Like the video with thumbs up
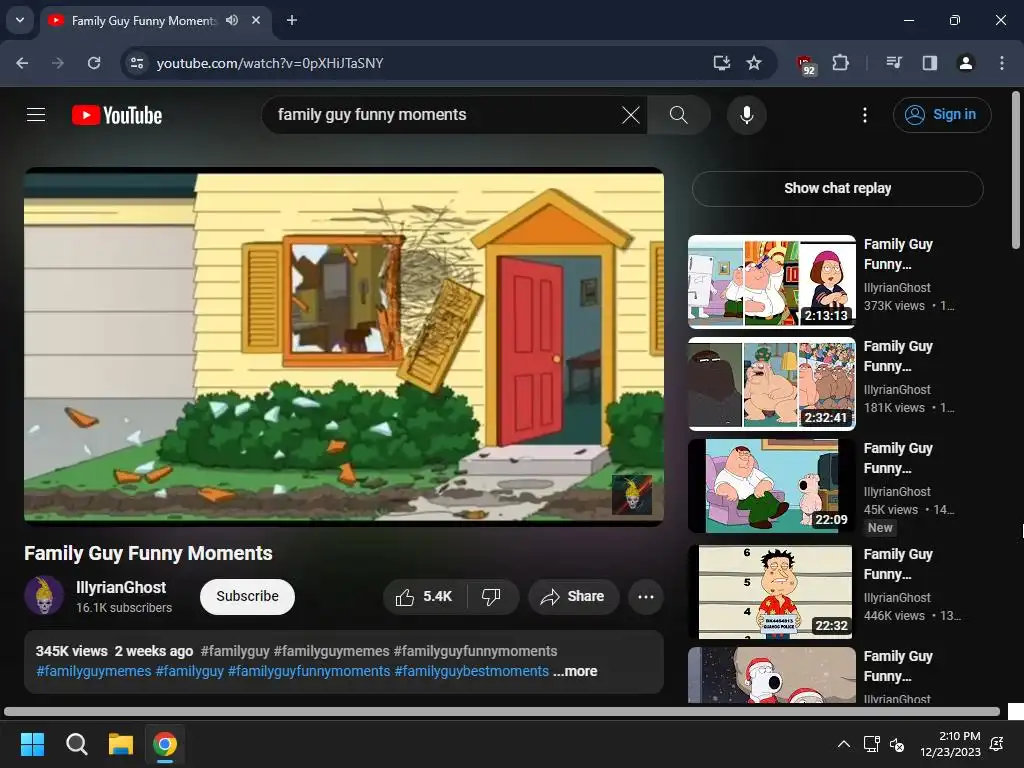1024x768 pixels. (424, 596)
